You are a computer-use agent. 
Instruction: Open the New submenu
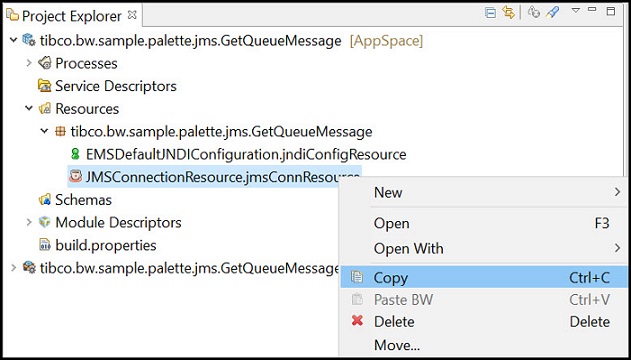484,192
